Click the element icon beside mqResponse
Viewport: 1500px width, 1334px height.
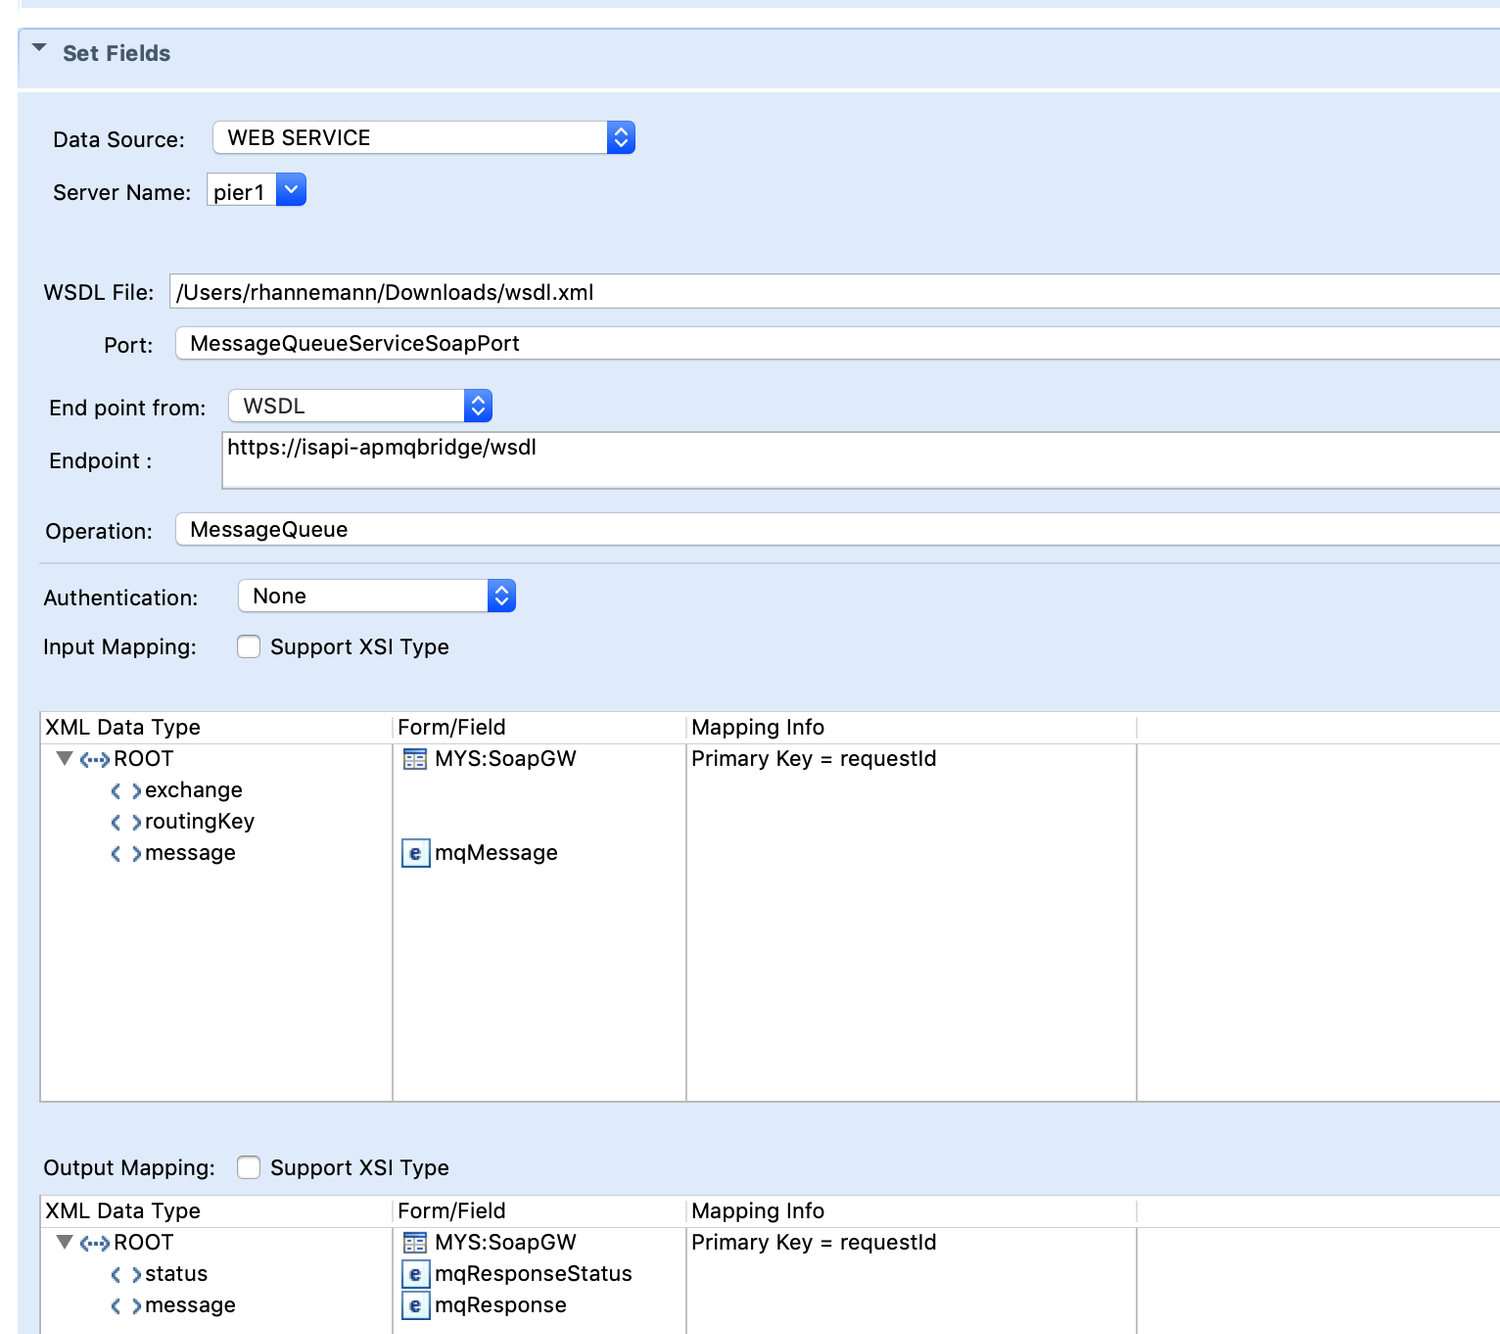(415, 1305)
